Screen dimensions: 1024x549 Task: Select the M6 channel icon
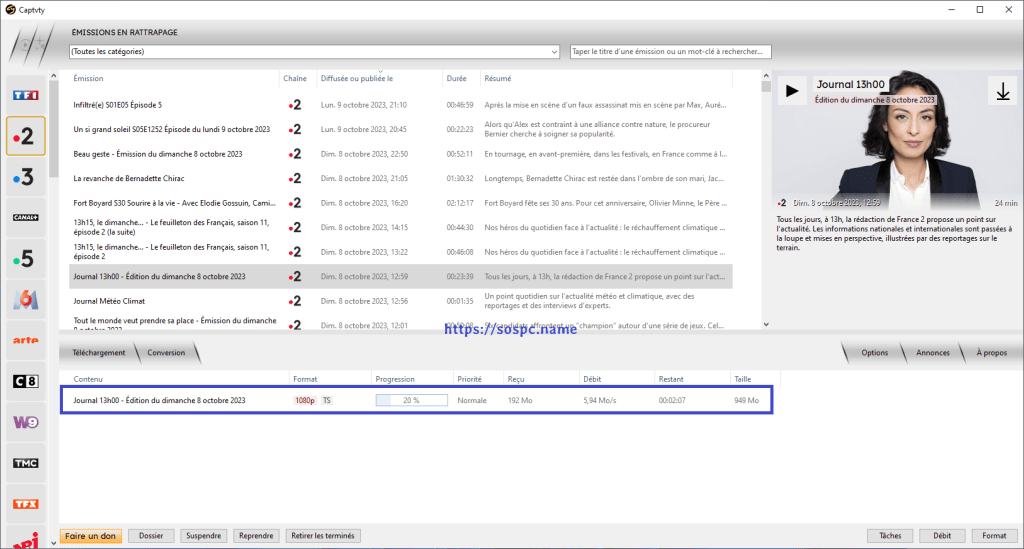tap(26, 300)
